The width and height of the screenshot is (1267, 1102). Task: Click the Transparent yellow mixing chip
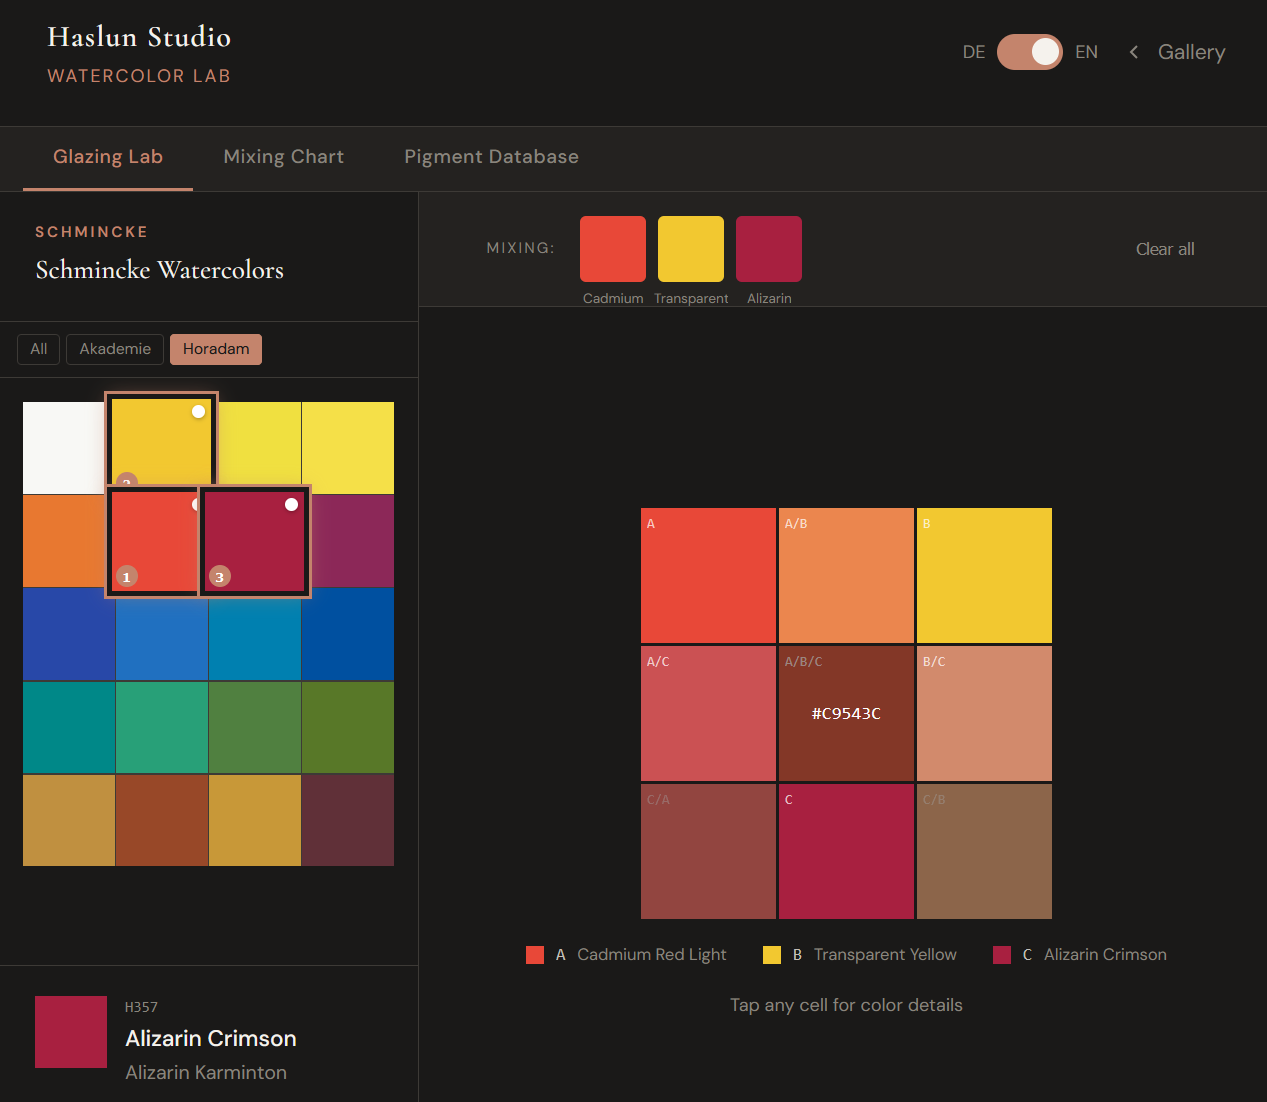pos(690,249)
